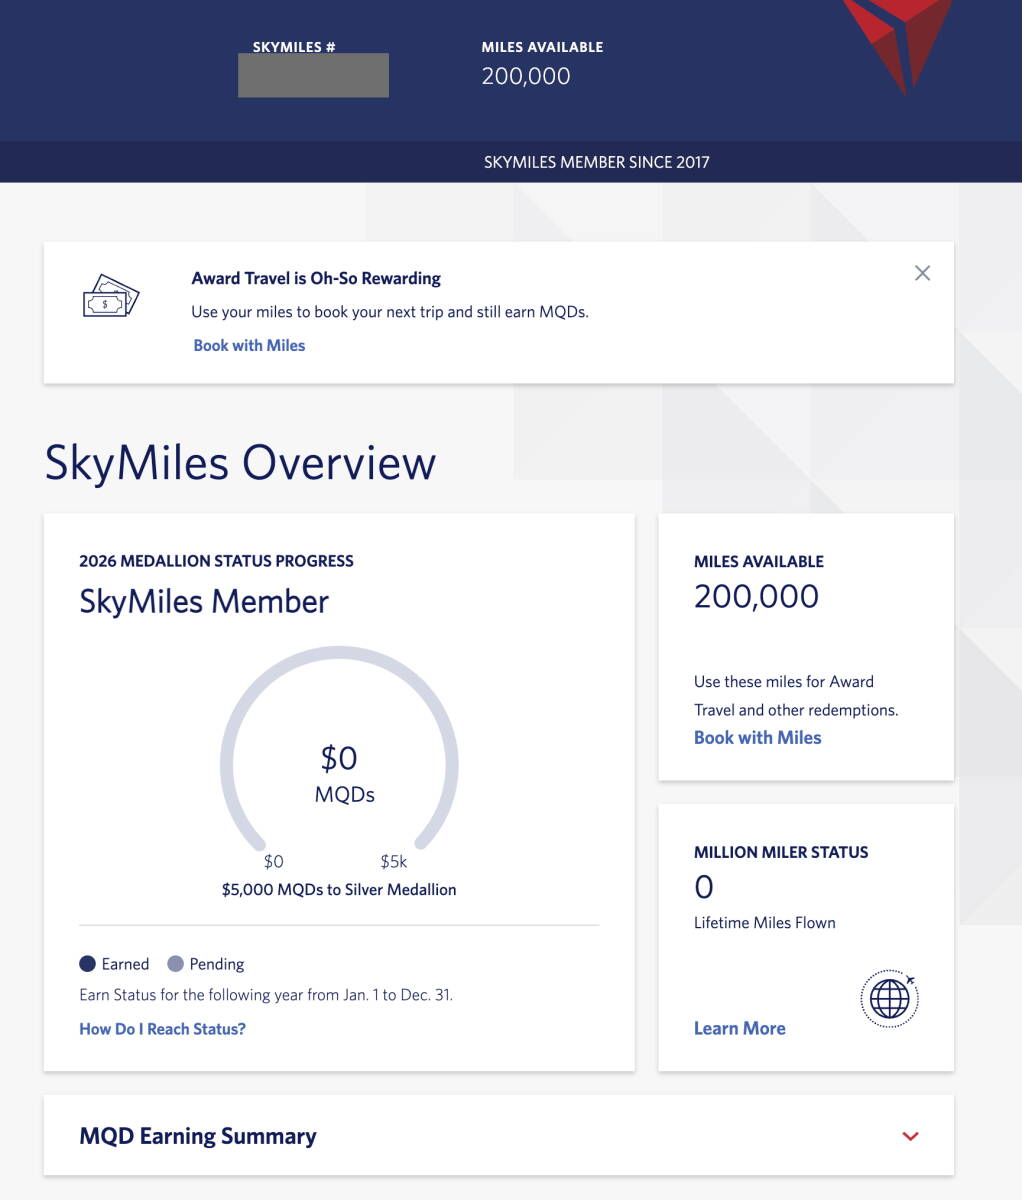Image resolution: width=1022 pixels, height=1200 pixels.
Task: Click the cash icon in Award Travel banner
Action: click(x=110, y=298)
